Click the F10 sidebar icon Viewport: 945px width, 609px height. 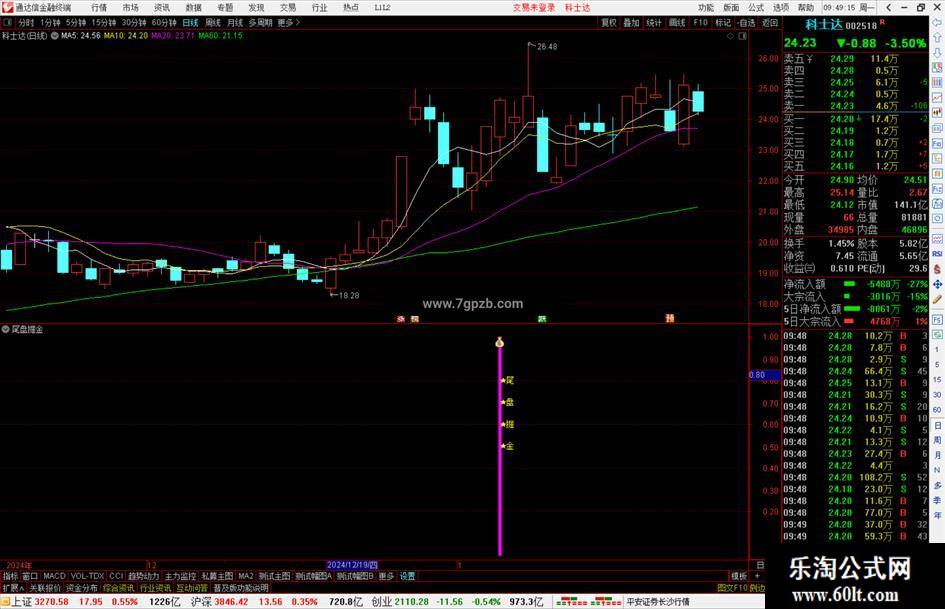(x=937, y=144)
